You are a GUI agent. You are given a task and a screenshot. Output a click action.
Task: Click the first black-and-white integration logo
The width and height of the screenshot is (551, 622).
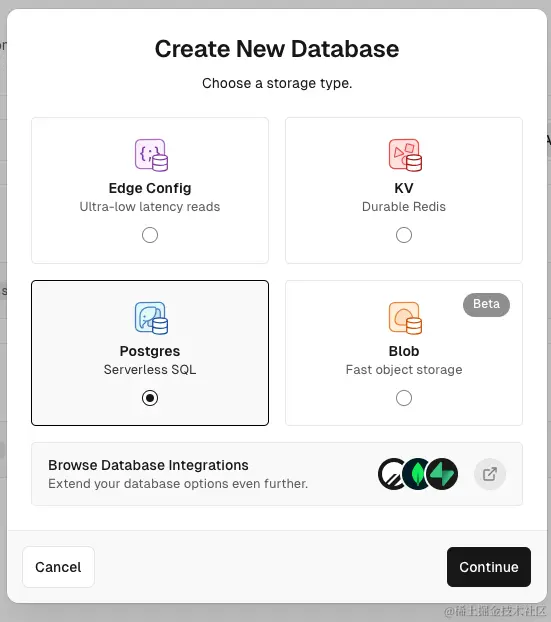[x=391, y=474]
